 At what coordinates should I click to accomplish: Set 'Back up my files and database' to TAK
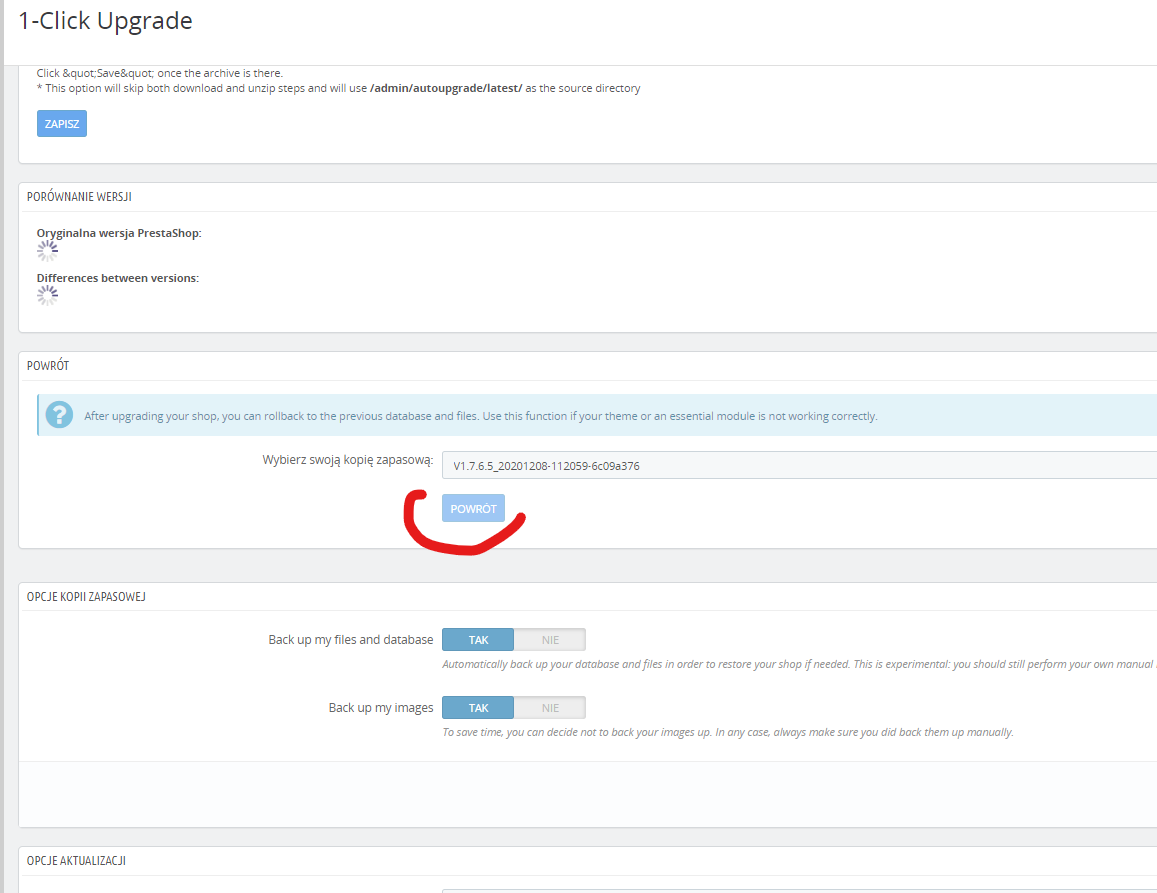click(x=478, y=640)
